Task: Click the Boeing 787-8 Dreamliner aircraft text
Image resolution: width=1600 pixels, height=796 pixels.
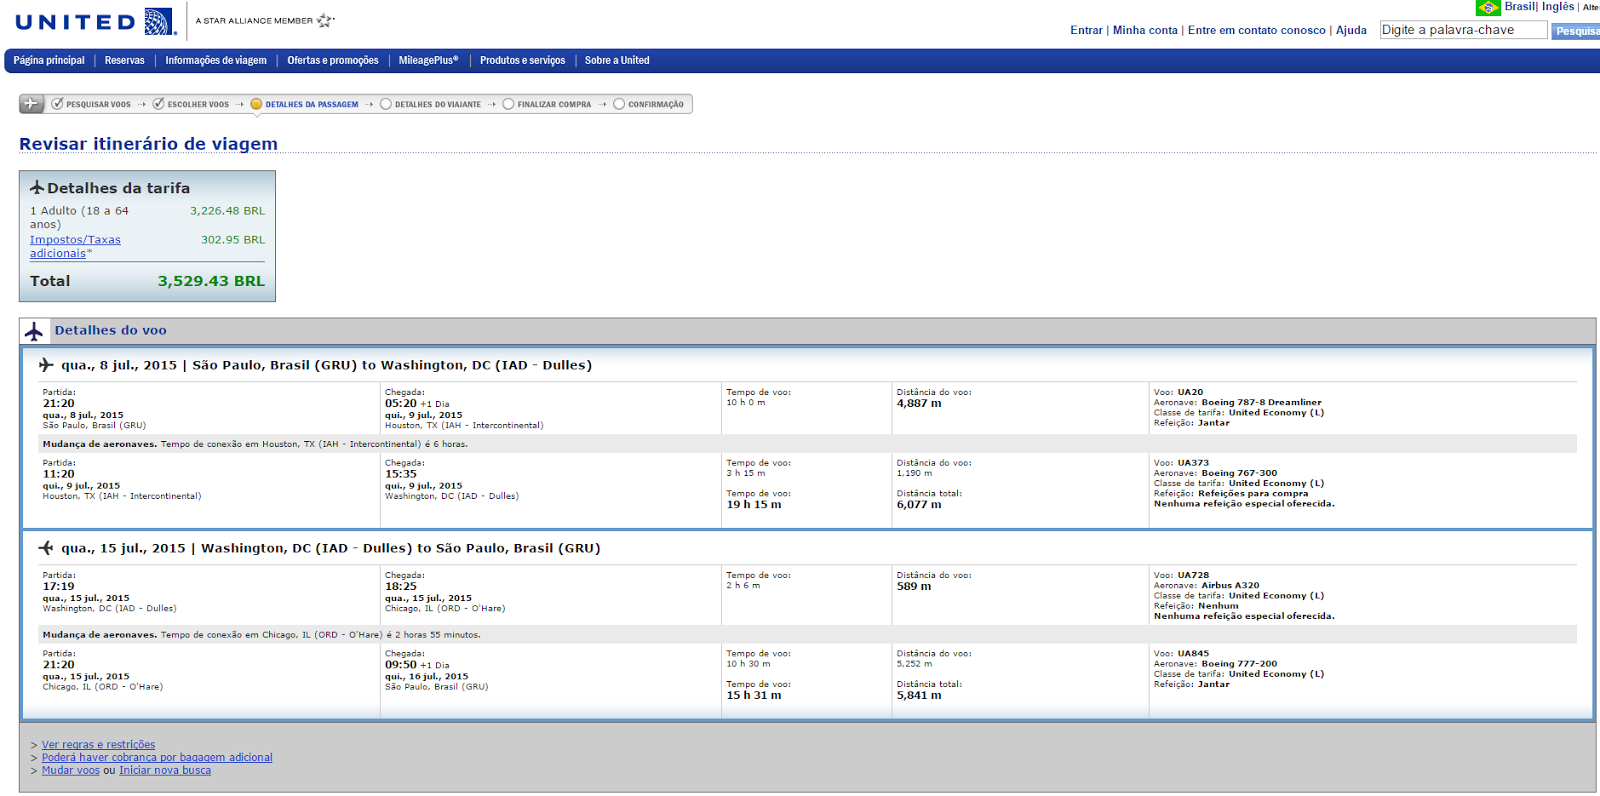Action: tap(1261, 403)
